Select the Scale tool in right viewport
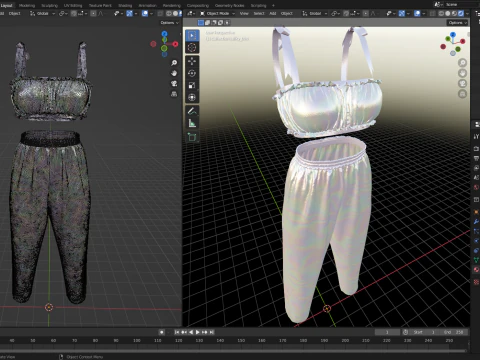The image size is (480, 360). [192, 85]
